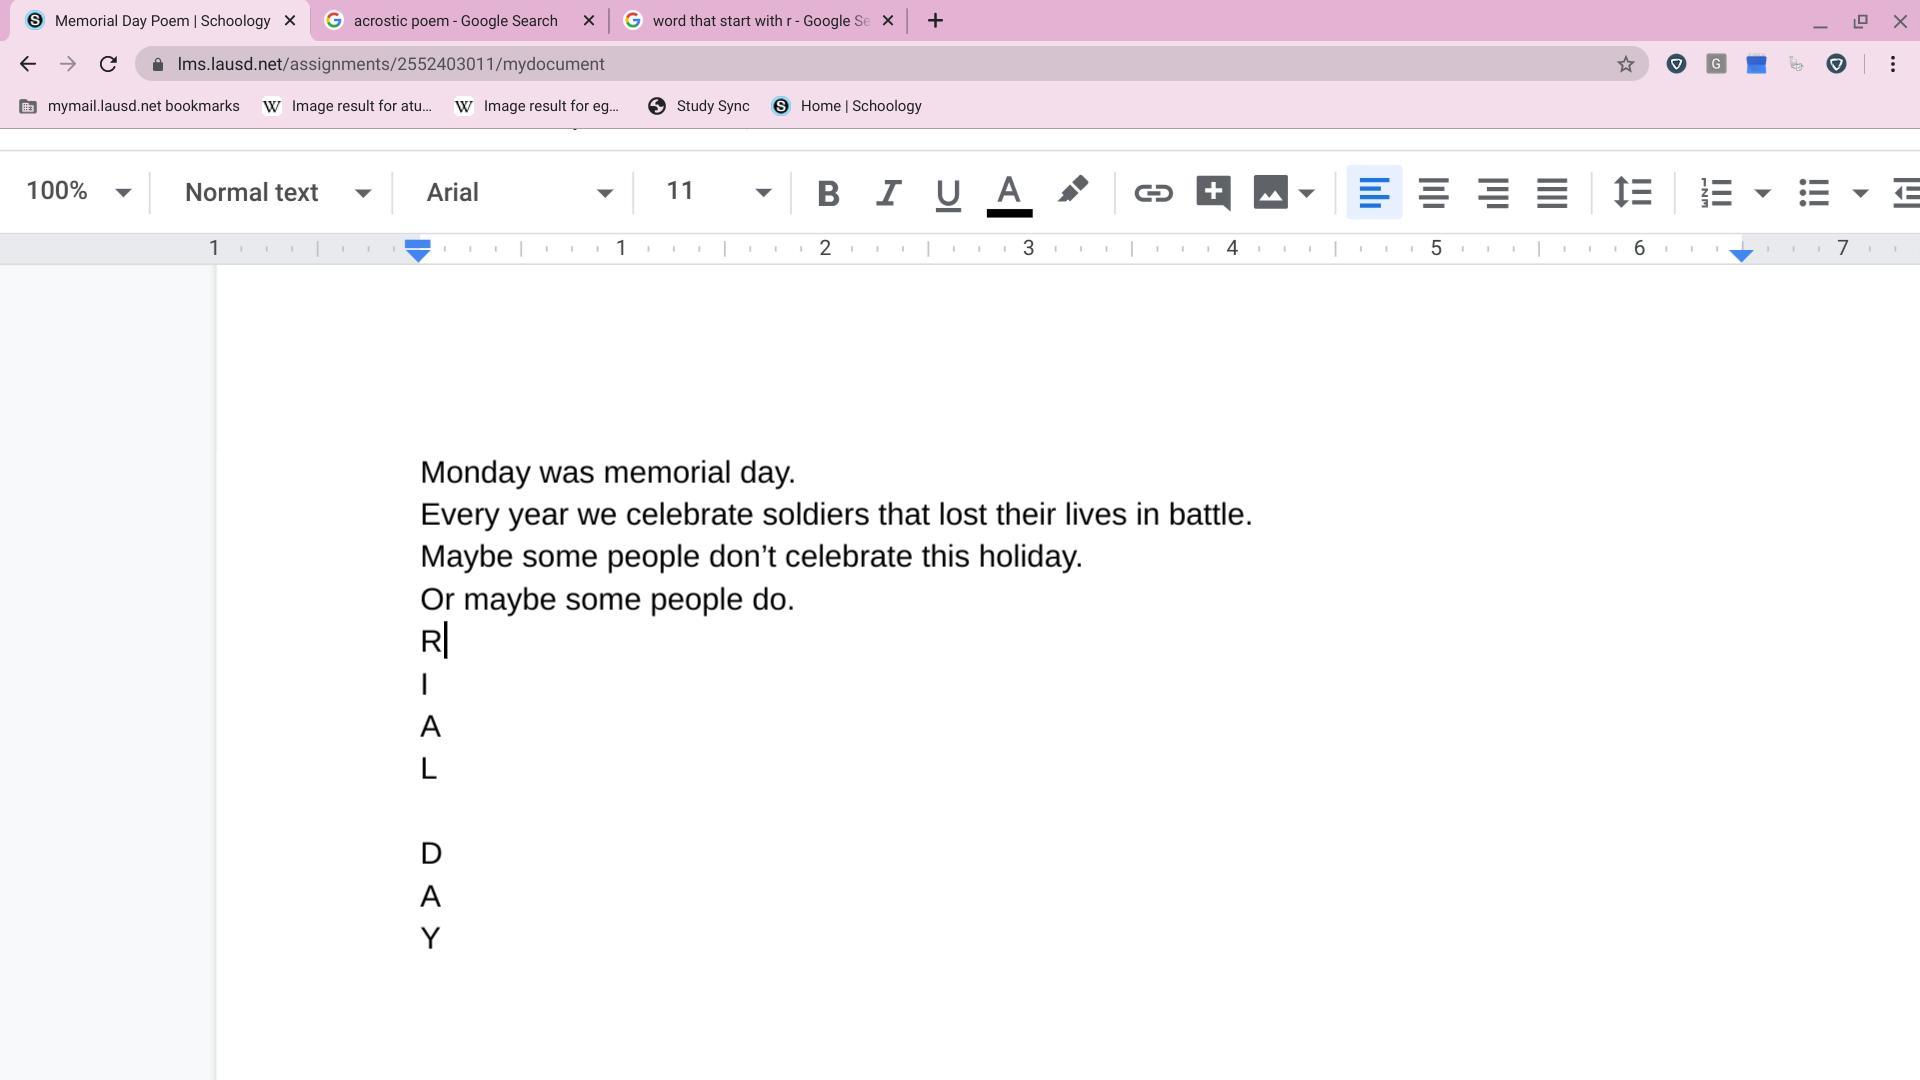Apply justified alignment
The width and height of the screenshot is (1920, 1080).
(1552, 193)
